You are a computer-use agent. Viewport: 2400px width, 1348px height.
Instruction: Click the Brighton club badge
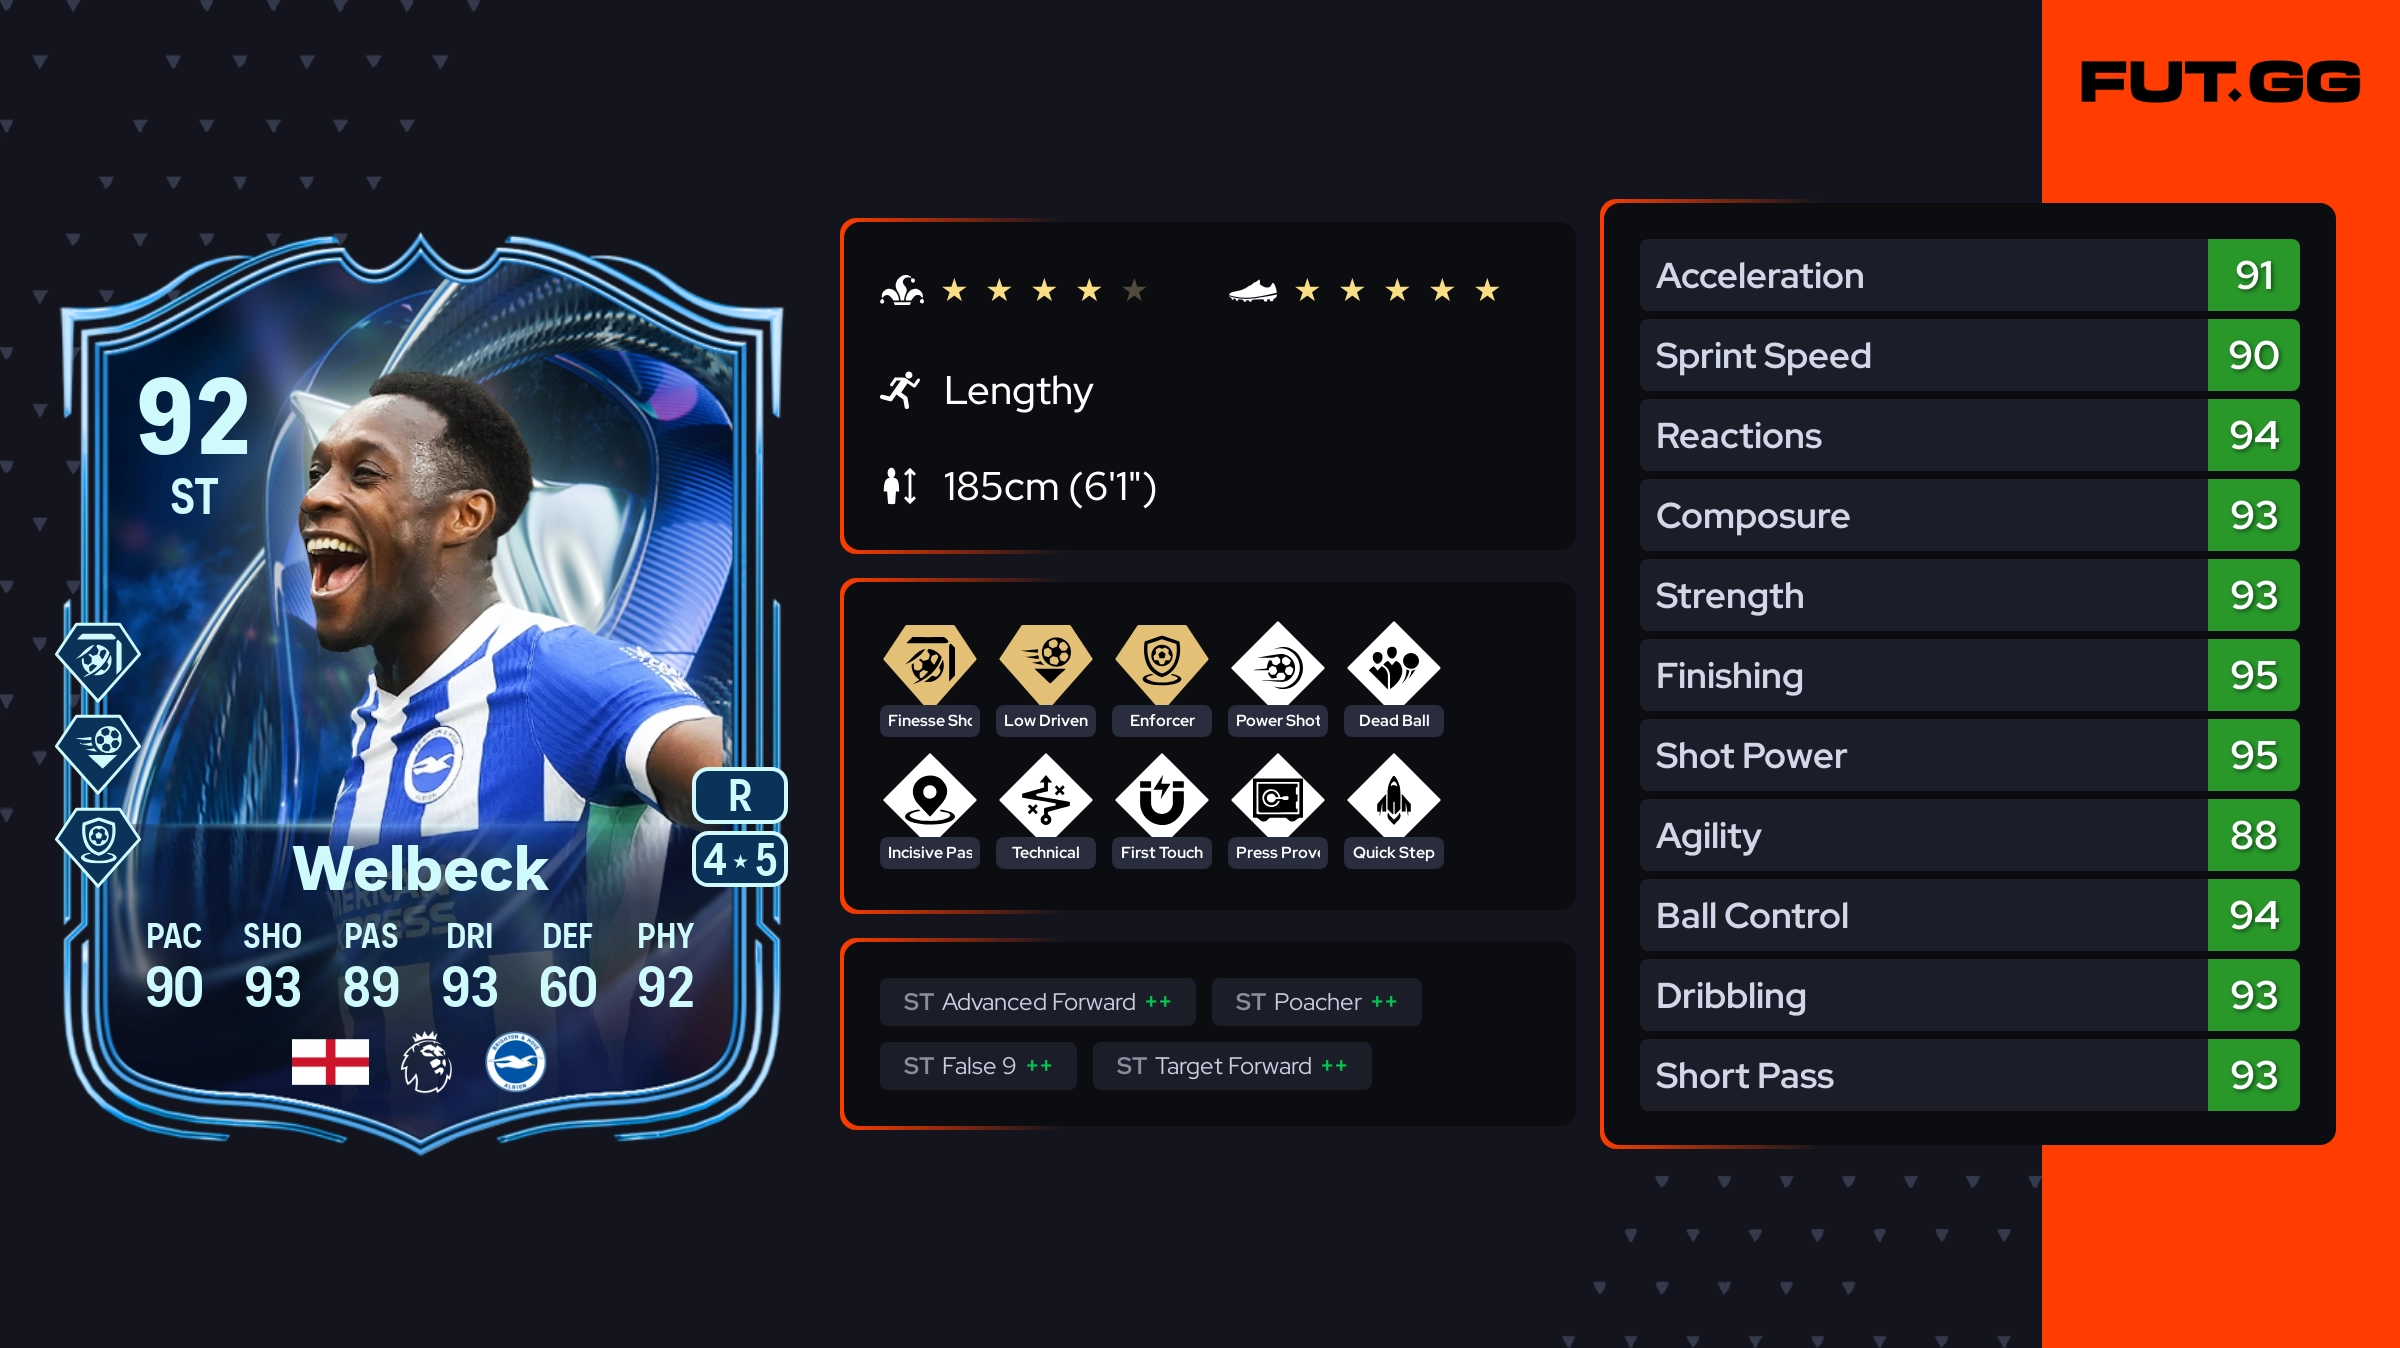point(515,1062)
